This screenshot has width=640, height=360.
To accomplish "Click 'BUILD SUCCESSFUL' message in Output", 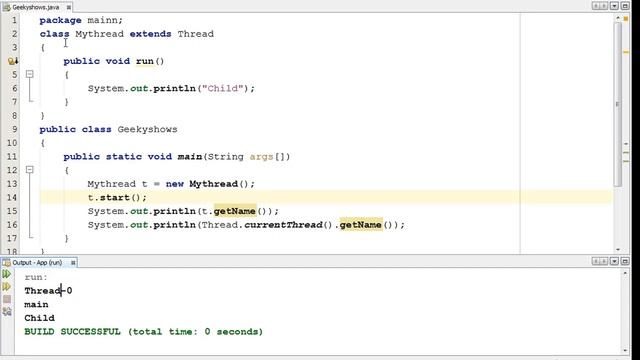I will [x=72, y=331].
